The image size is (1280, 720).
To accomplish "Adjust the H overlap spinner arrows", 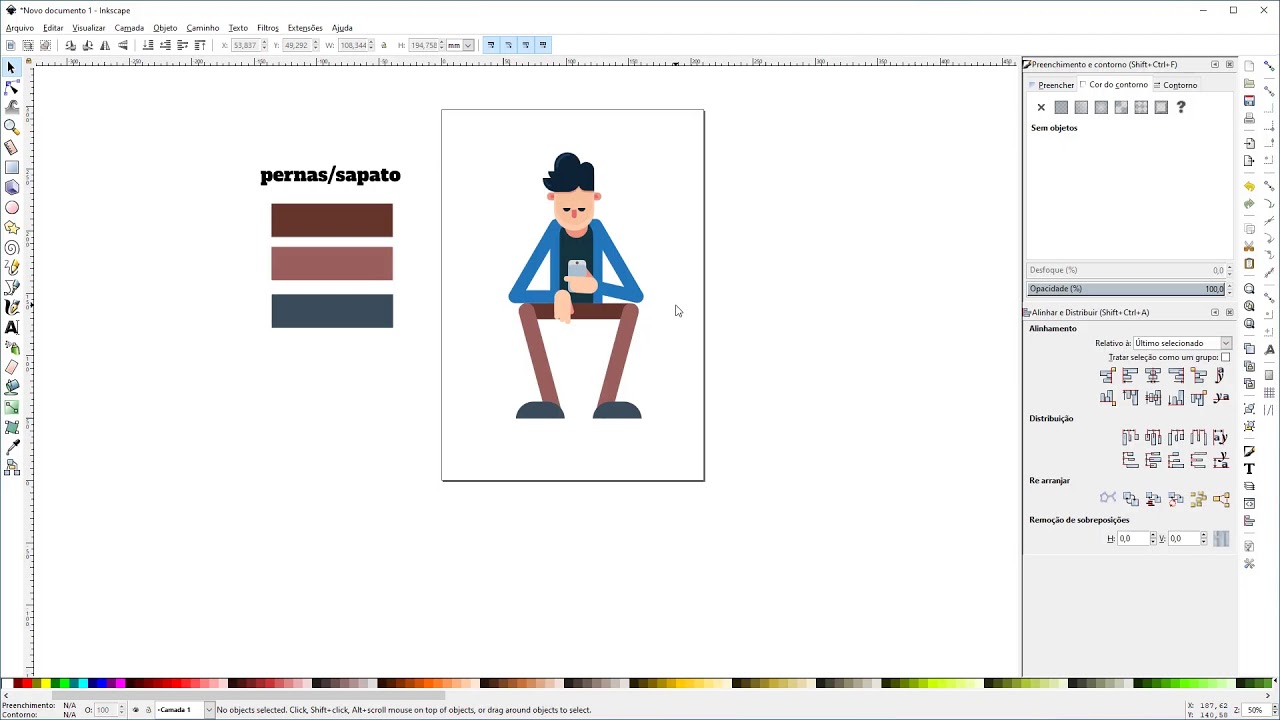I will (x=1153, y=539).
